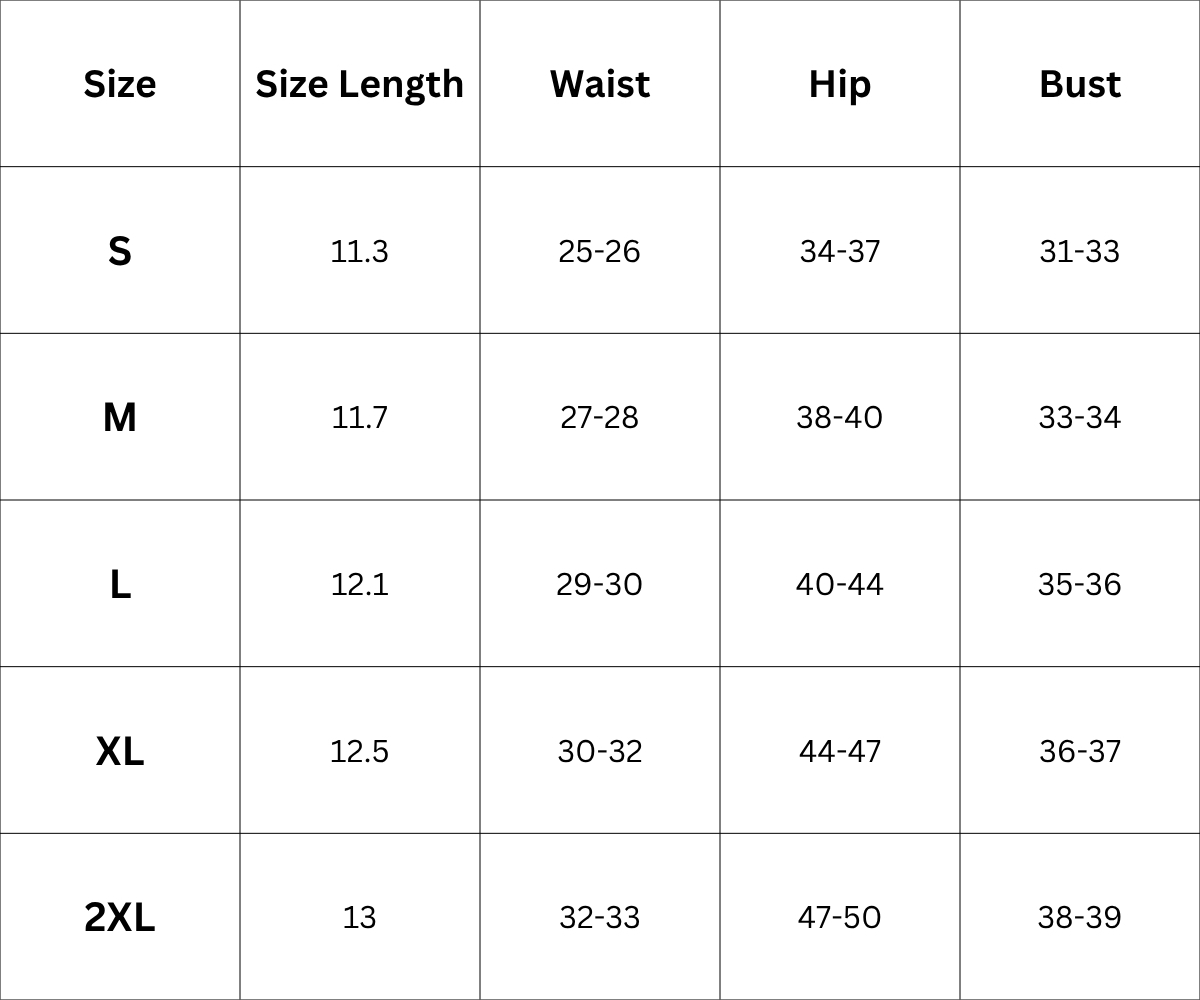
Task: Select the 2XL size row label
Action: point(119,917)
